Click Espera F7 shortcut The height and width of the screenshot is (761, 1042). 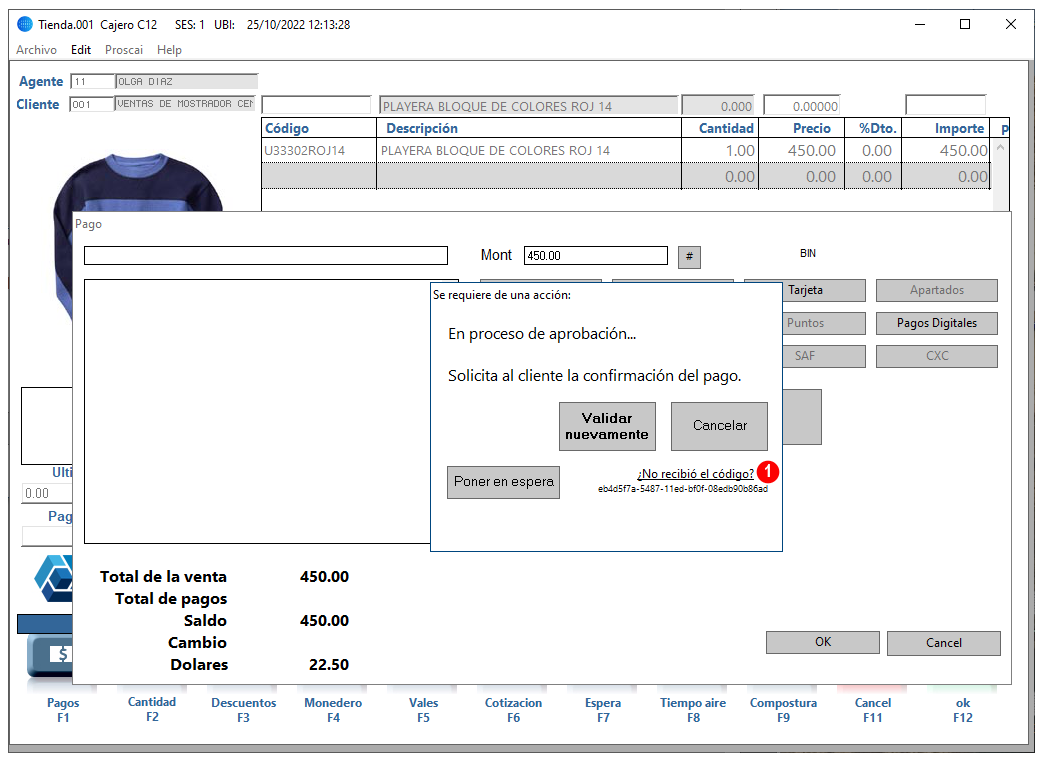603,710
